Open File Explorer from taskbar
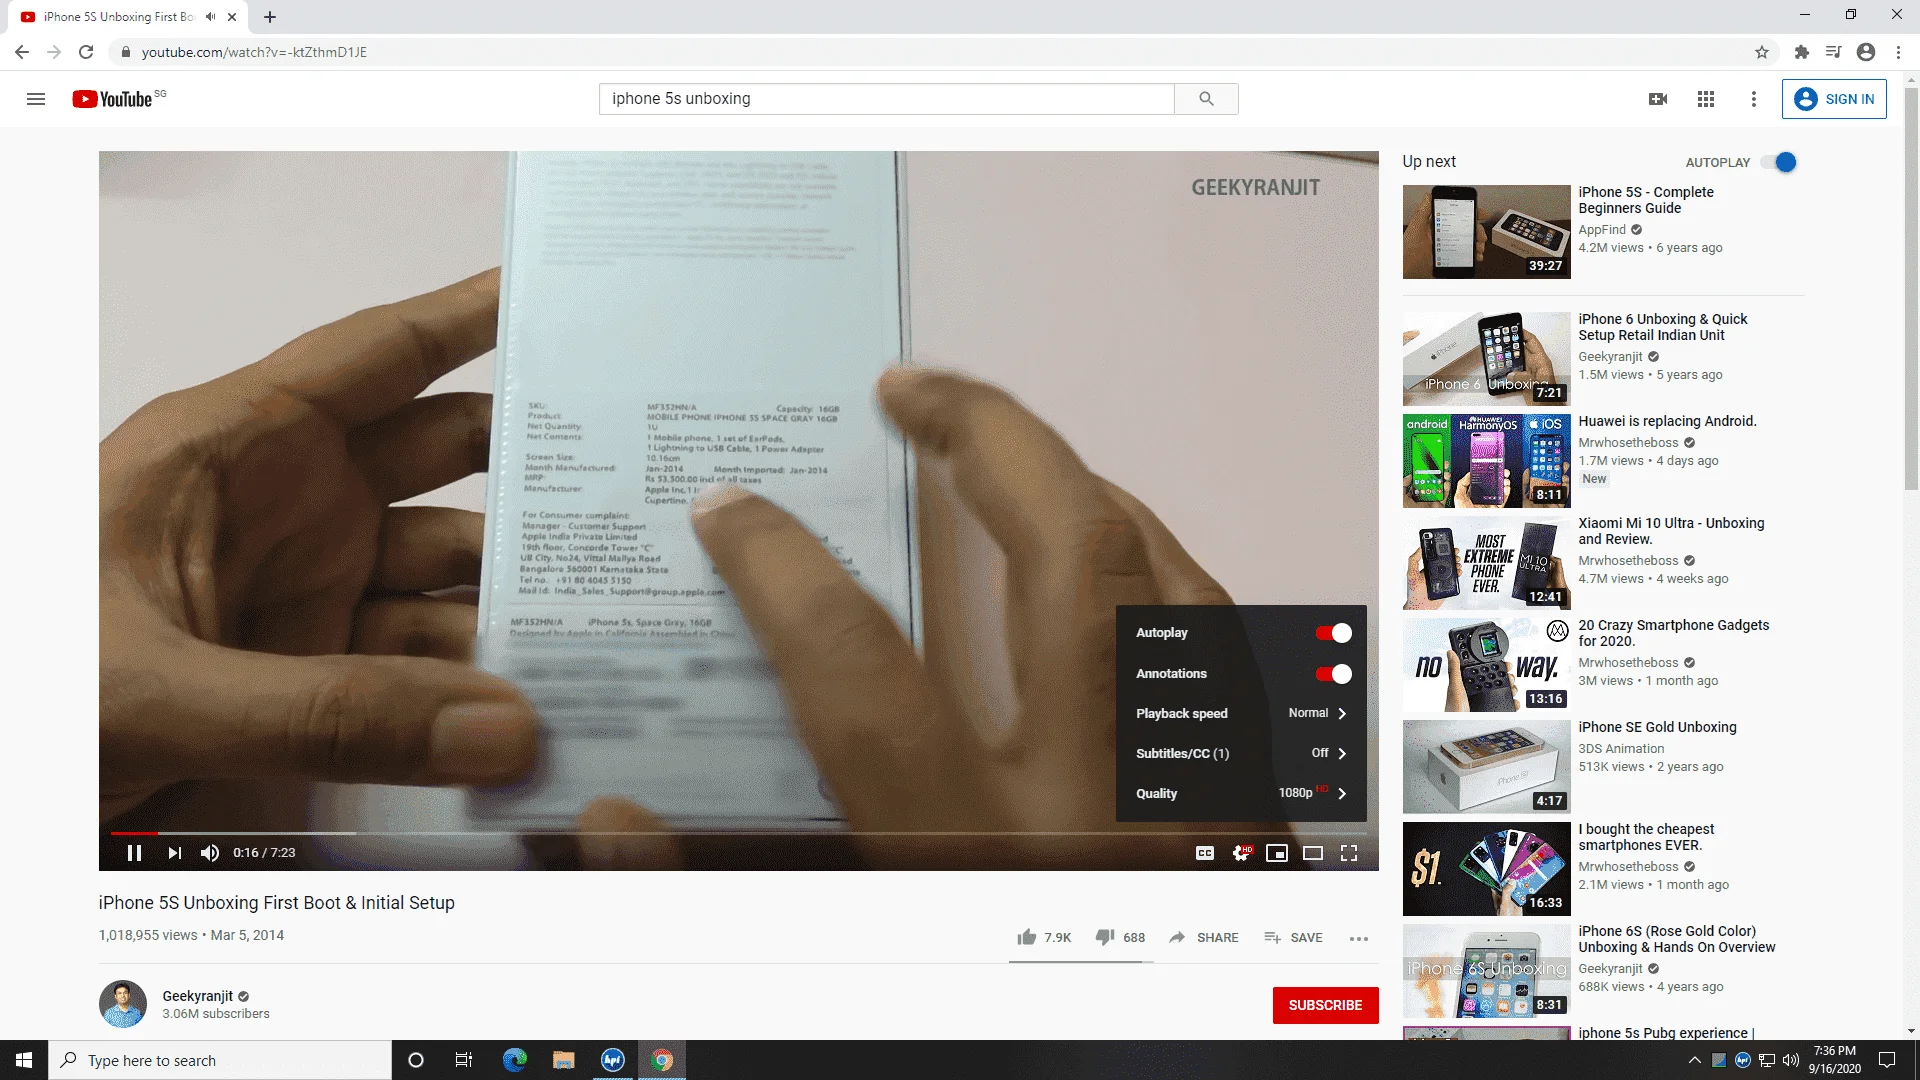1920x1080 pixels. click(563, 1060)
